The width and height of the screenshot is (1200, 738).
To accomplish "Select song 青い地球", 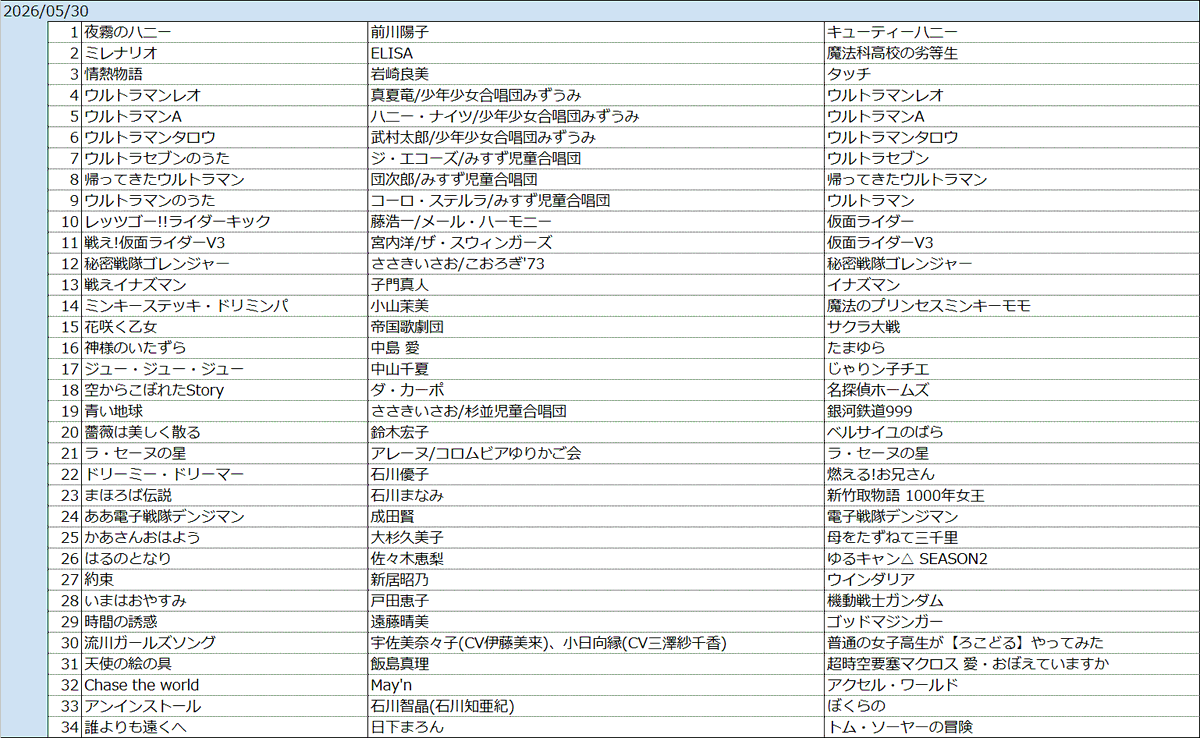I will 113,410.
